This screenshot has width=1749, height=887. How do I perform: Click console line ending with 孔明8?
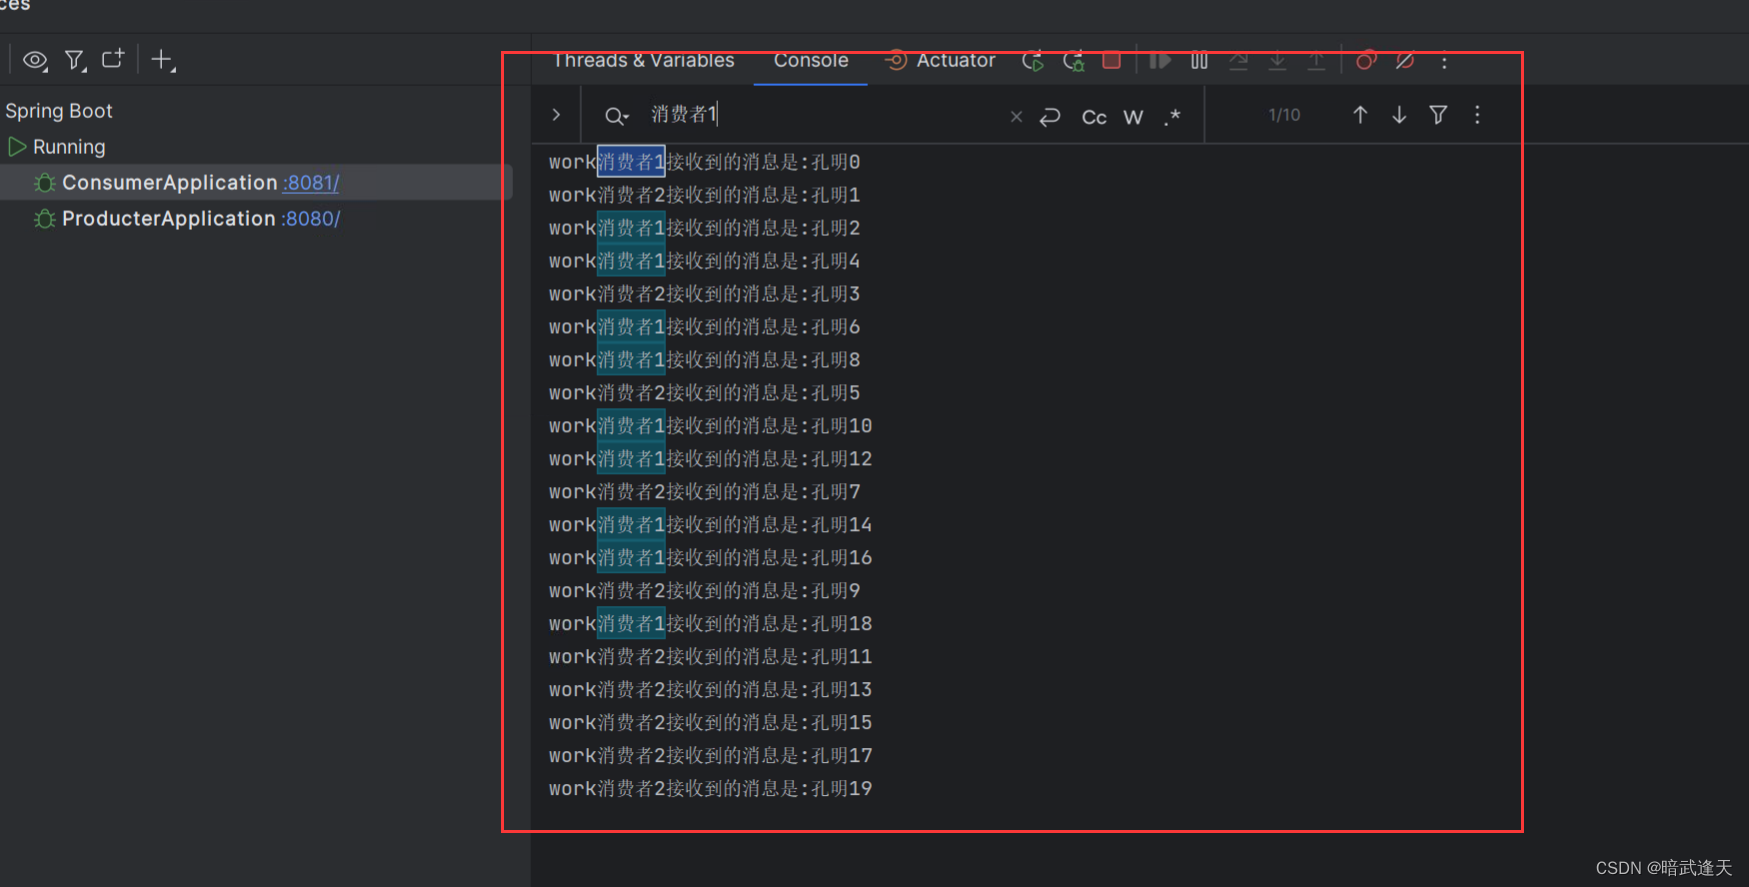click(704, 360)
